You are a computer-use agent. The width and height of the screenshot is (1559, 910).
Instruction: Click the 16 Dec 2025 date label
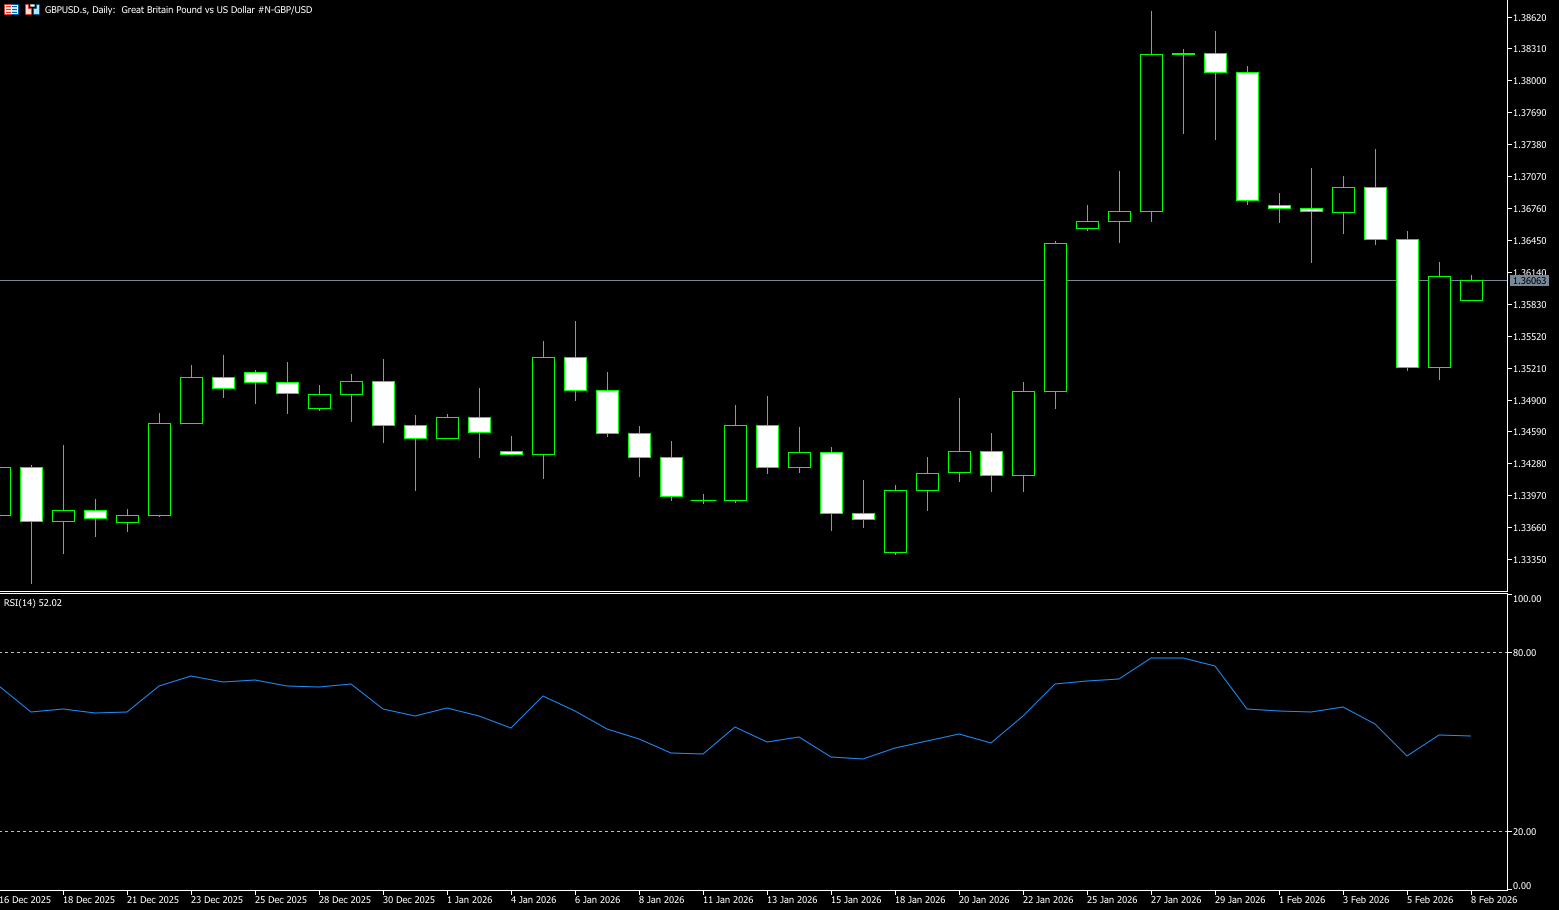coord(26,900)
